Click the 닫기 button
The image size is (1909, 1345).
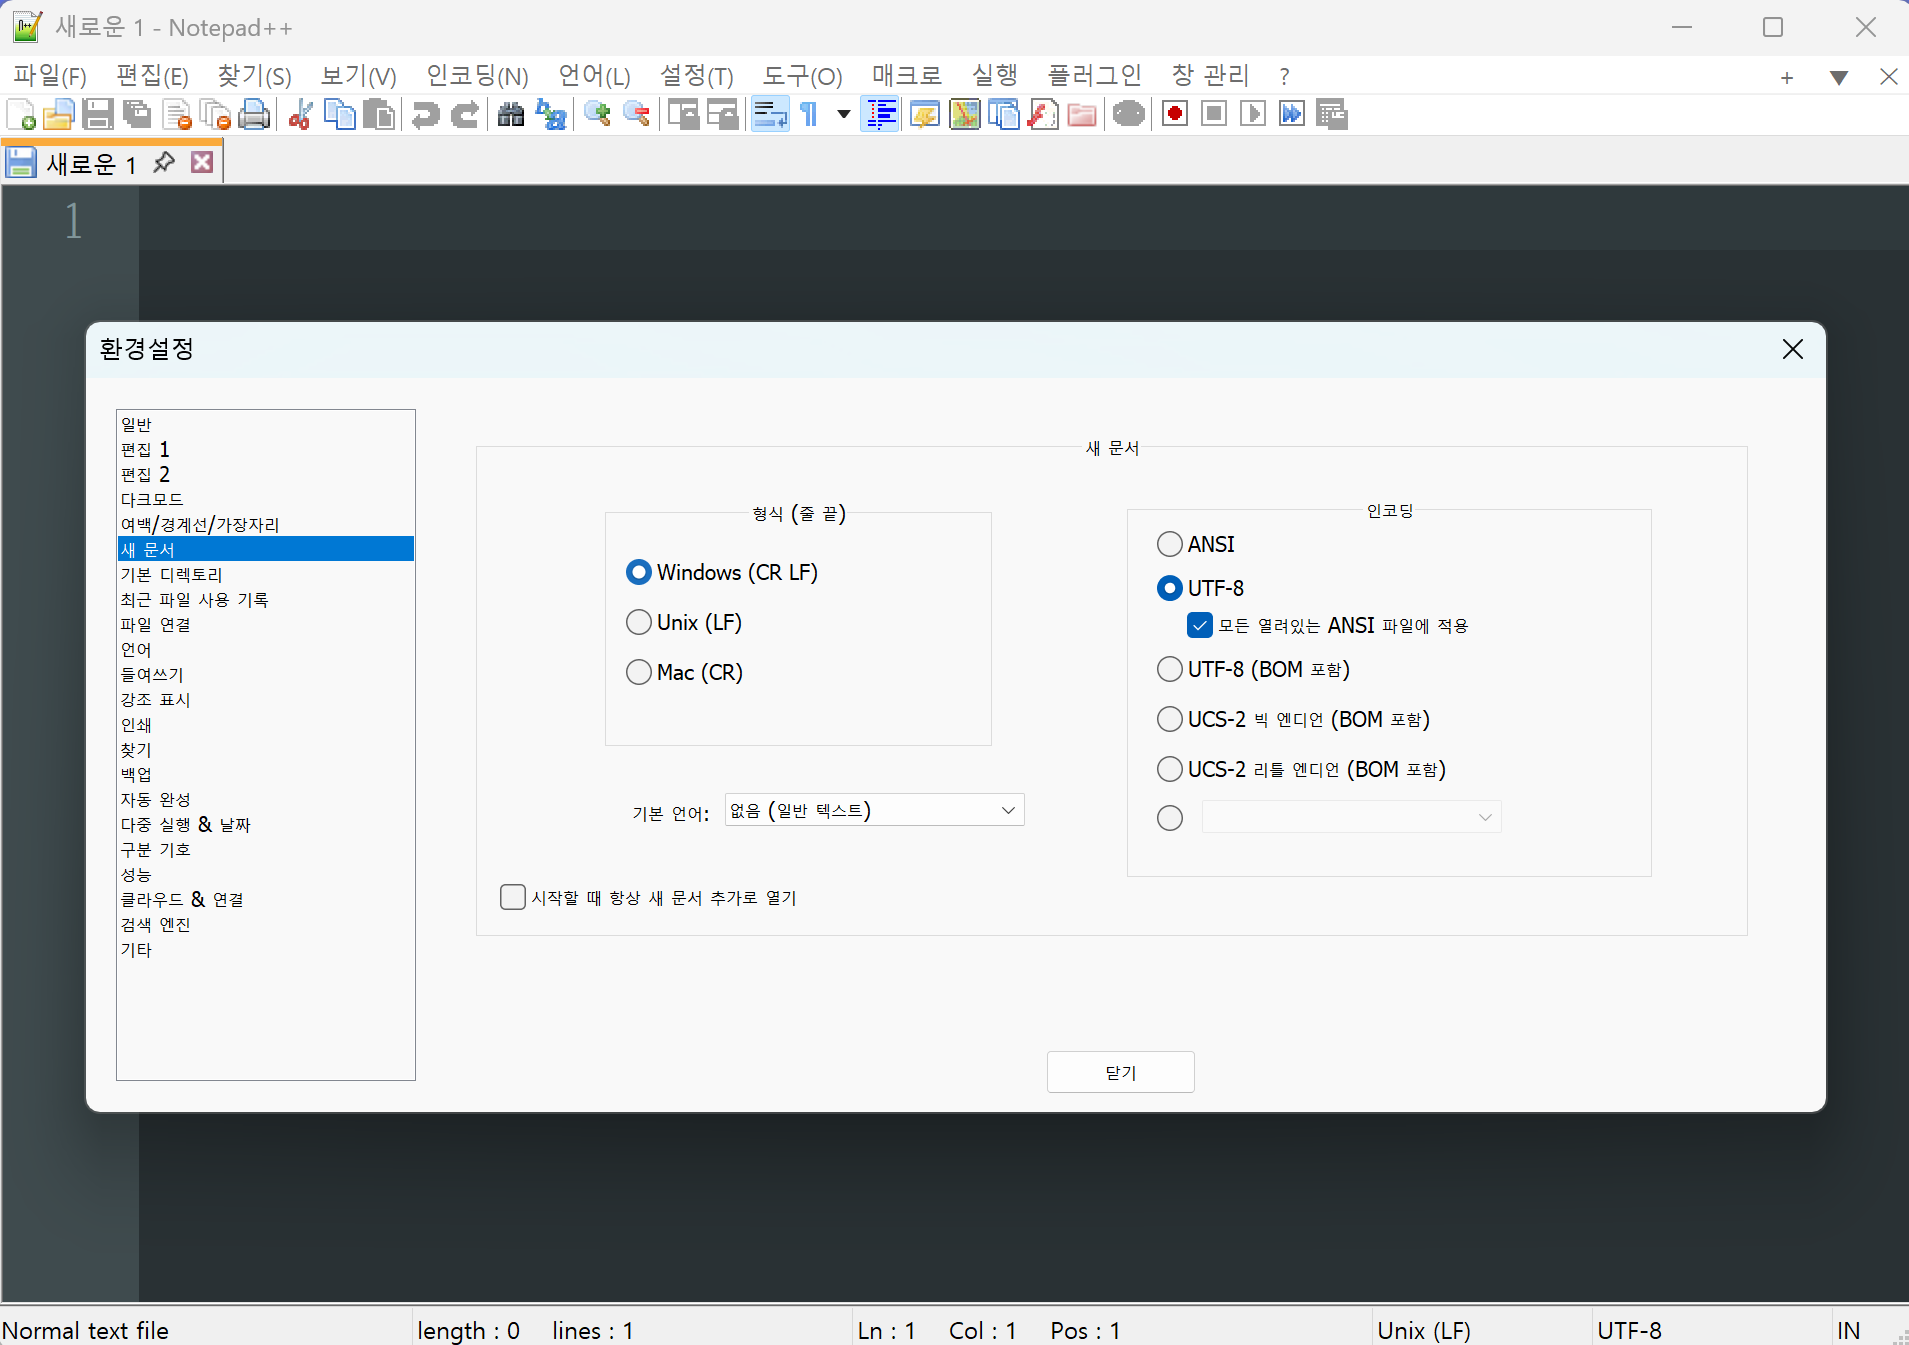click(x=1120, y=1072)
